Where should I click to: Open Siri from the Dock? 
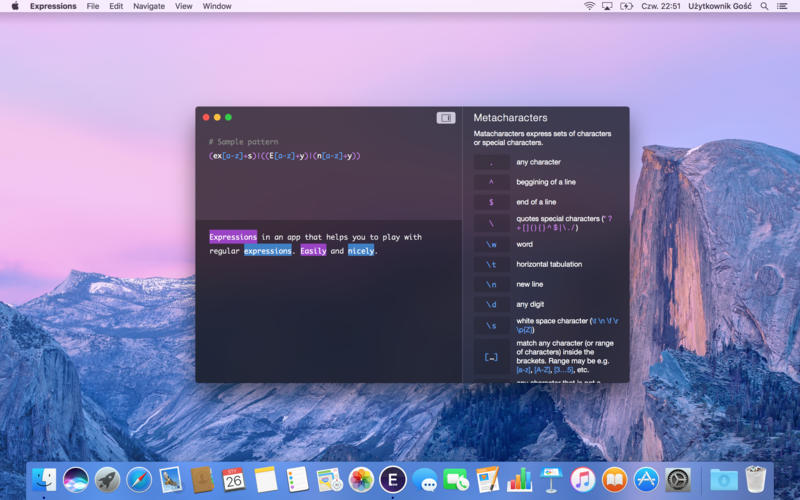(76, 480)
